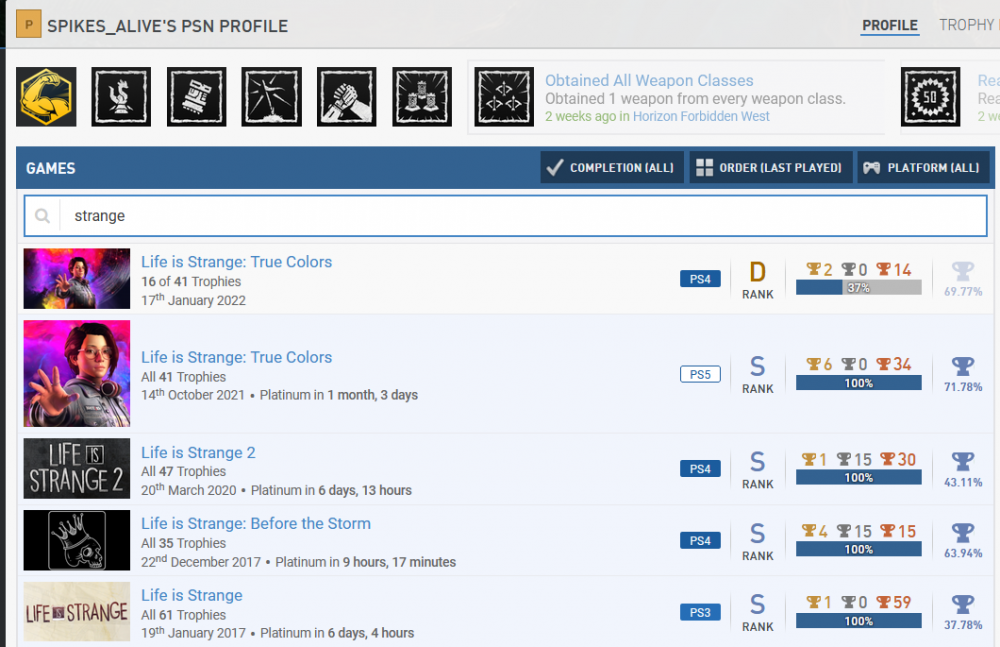Click the gold flexing arm trophy icon

point(46,97)
